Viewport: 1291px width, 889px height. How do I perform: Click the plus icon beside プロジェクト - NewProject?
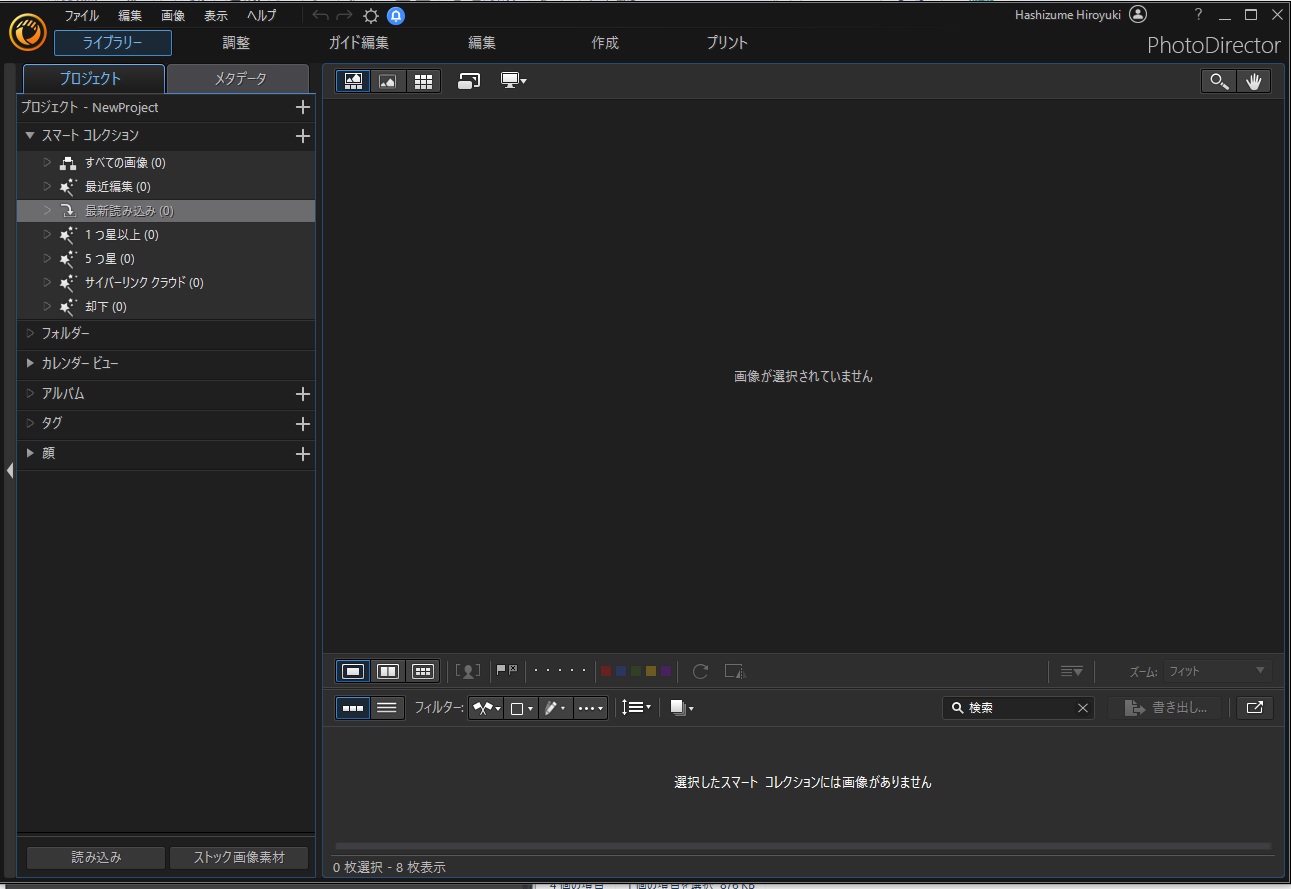[303, 107]
